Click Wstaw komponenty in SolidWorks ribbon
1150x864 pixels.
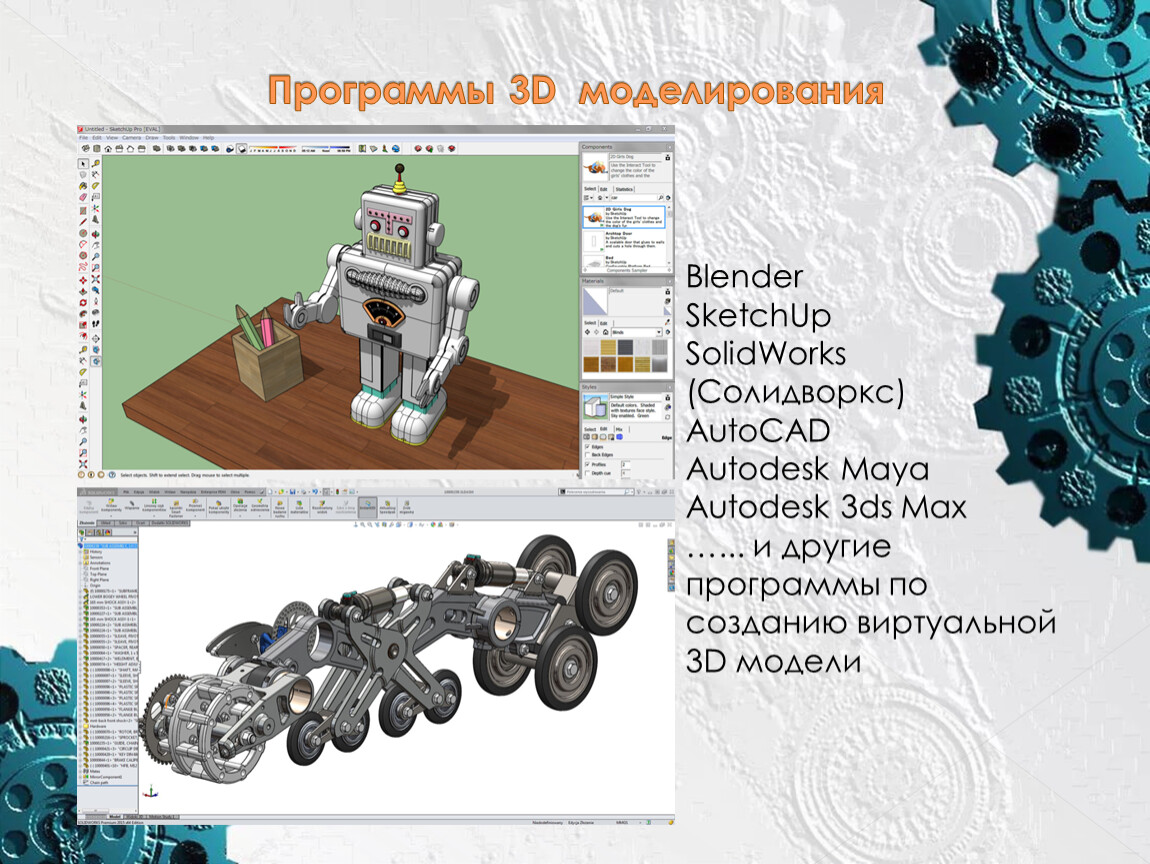coord(111,506)
